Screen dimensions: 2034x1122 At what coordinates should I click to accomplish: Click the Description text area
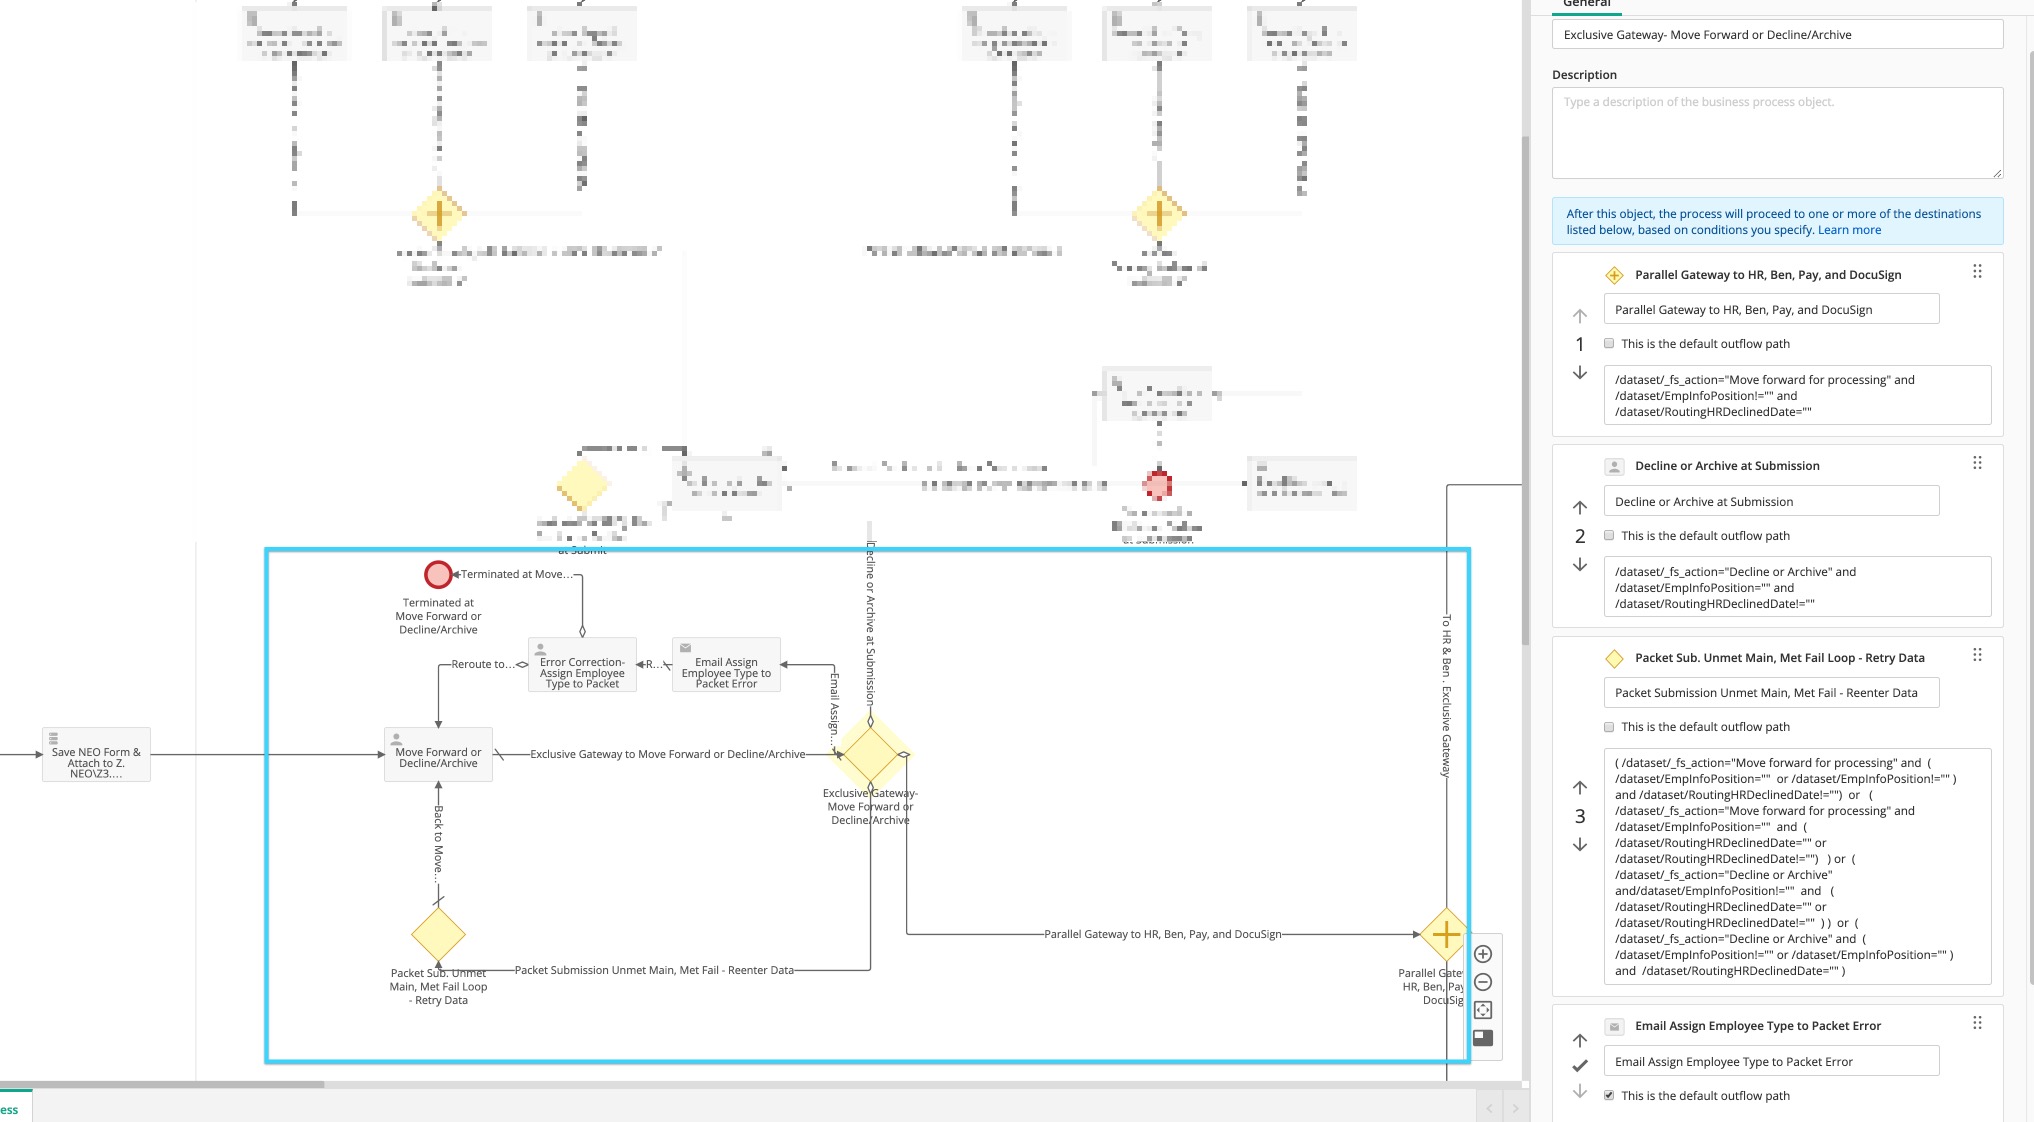click(x=1776, y=133)
